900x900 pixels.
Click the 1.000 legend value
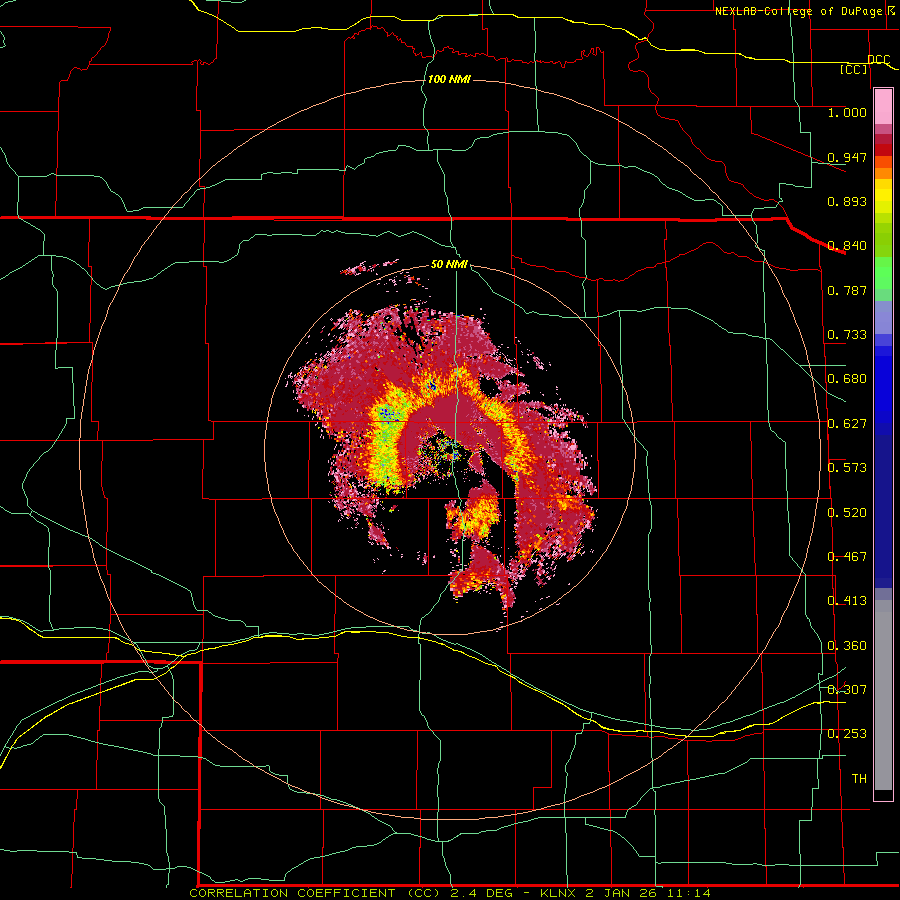point(847,112)
